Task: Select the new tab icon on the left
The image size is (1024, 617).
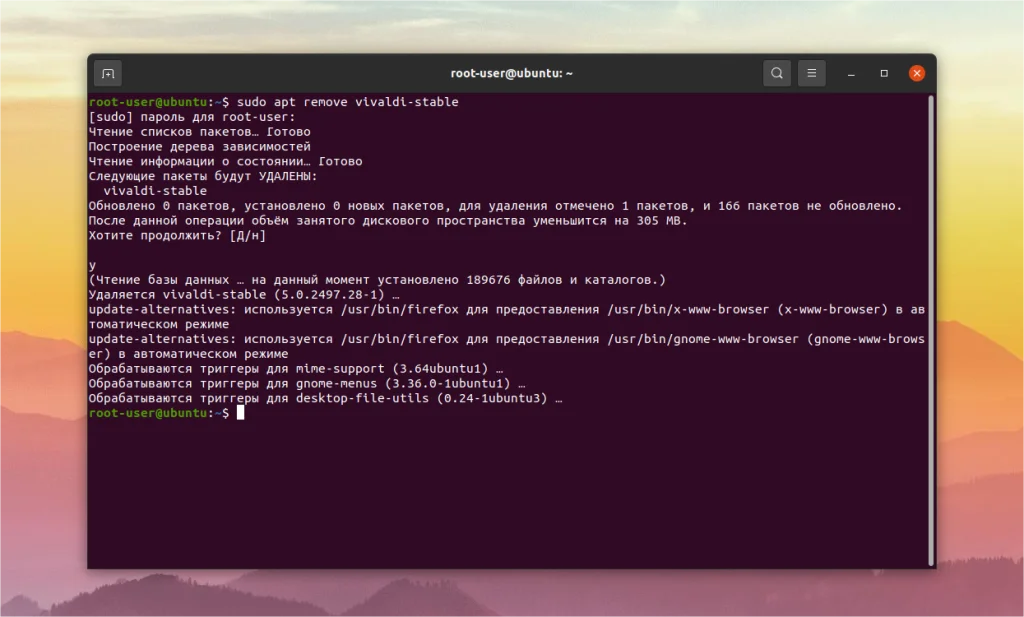Action: pos(107,73)
